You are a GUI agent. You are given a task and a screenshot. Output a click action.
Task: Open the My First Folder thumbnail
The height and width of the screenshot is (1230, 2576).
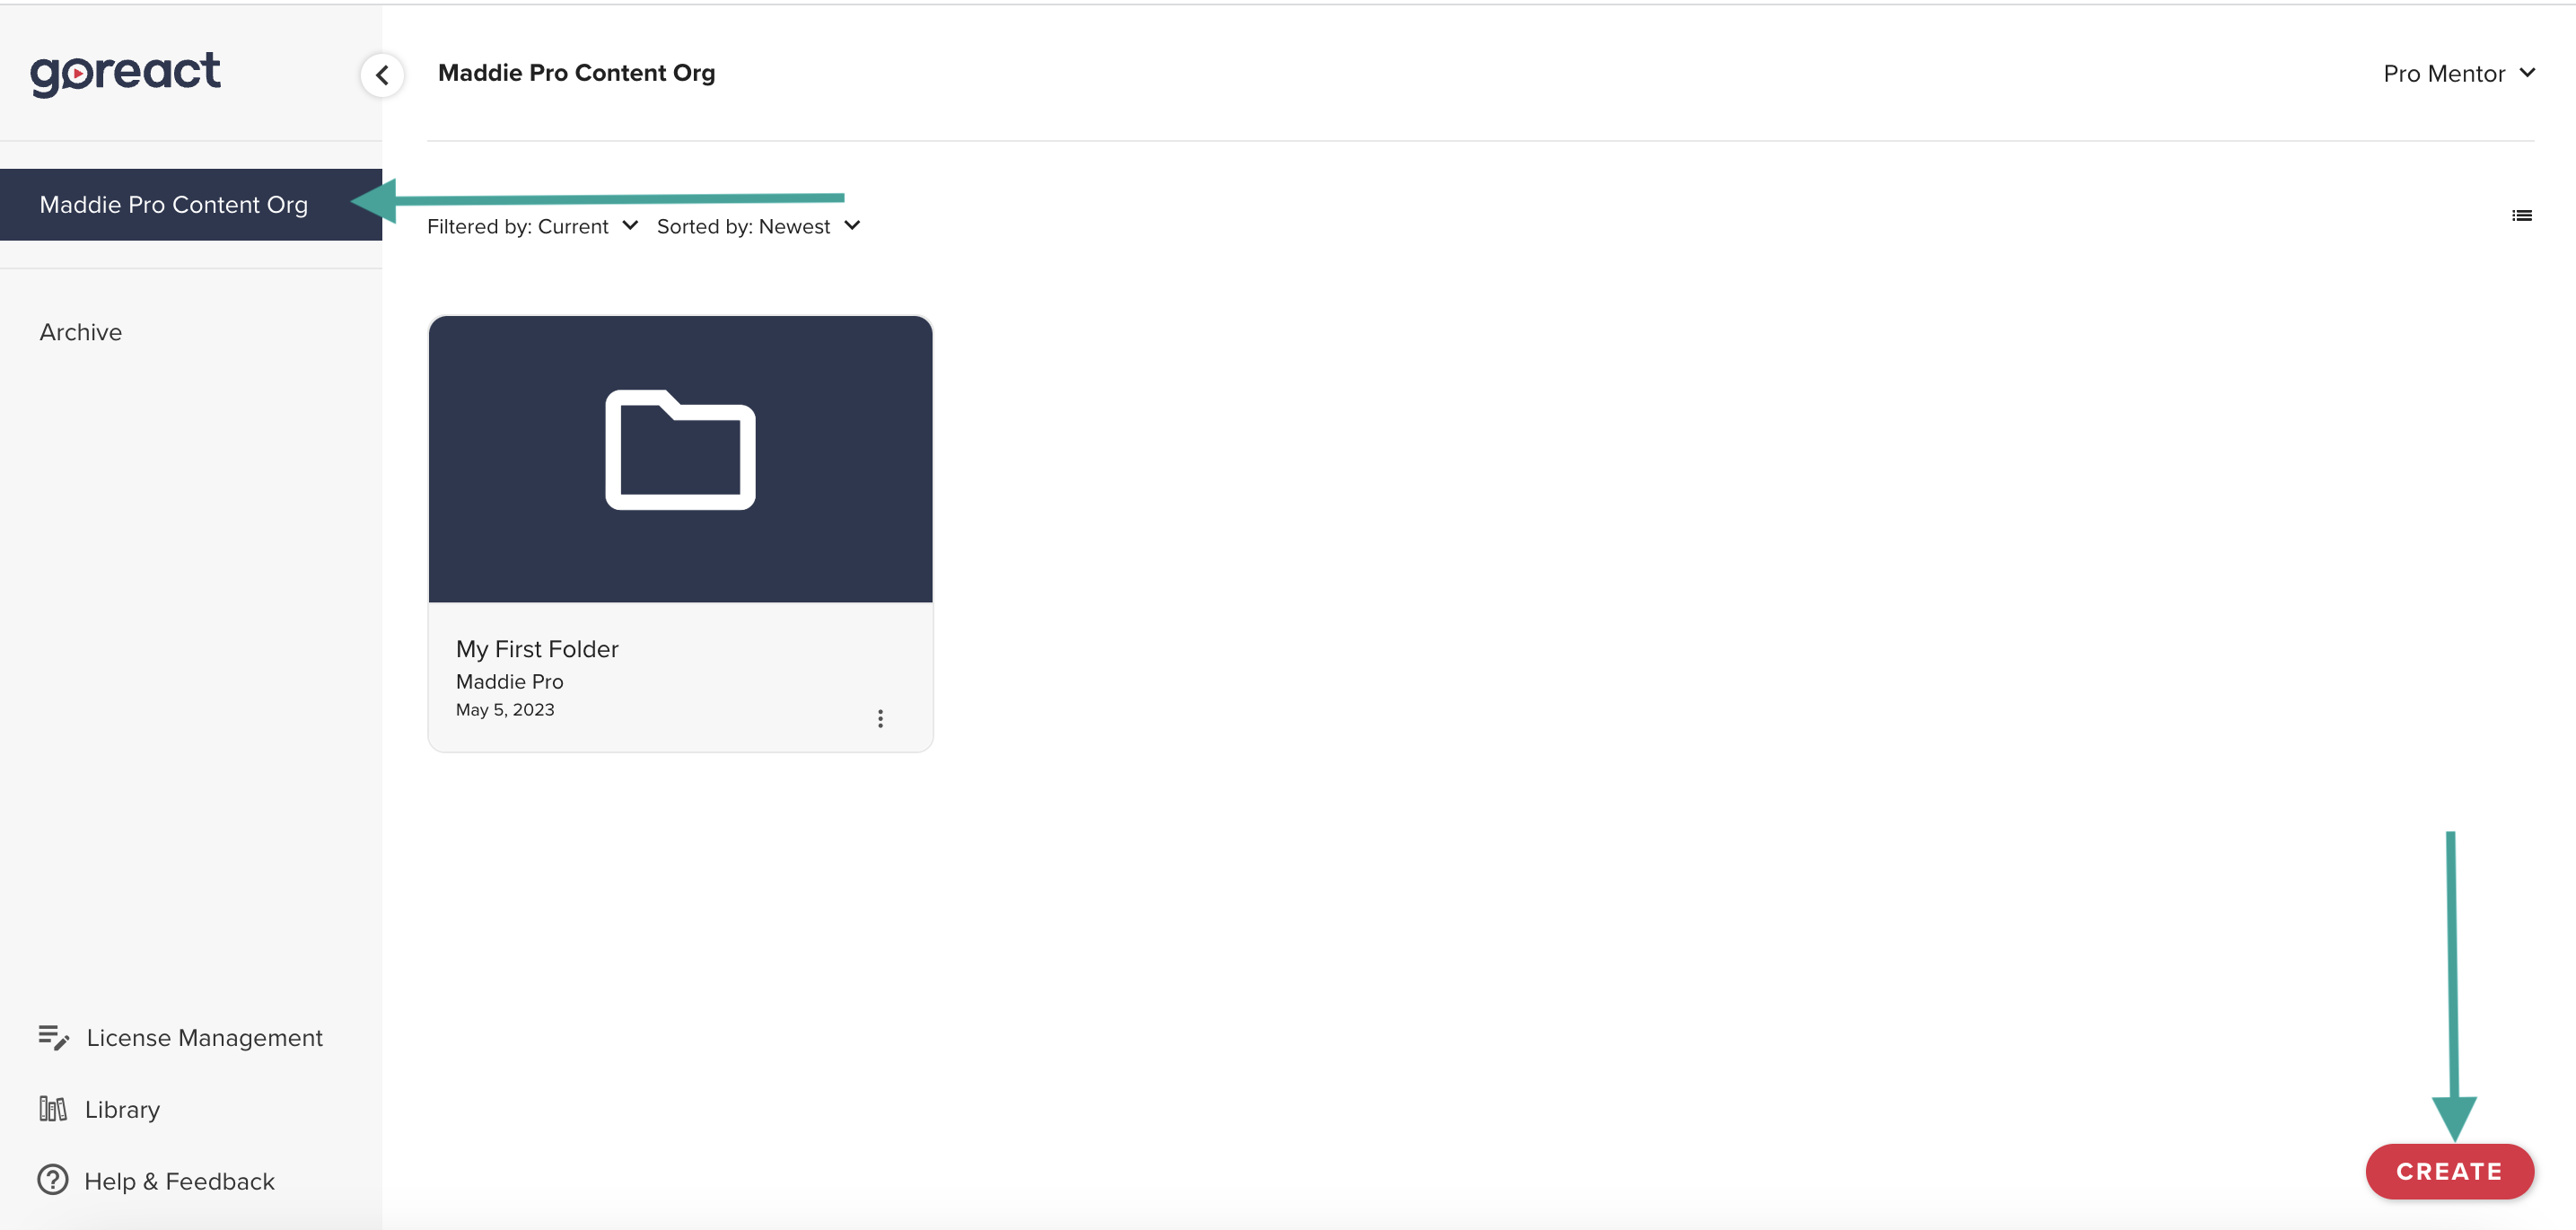point(680,459)
